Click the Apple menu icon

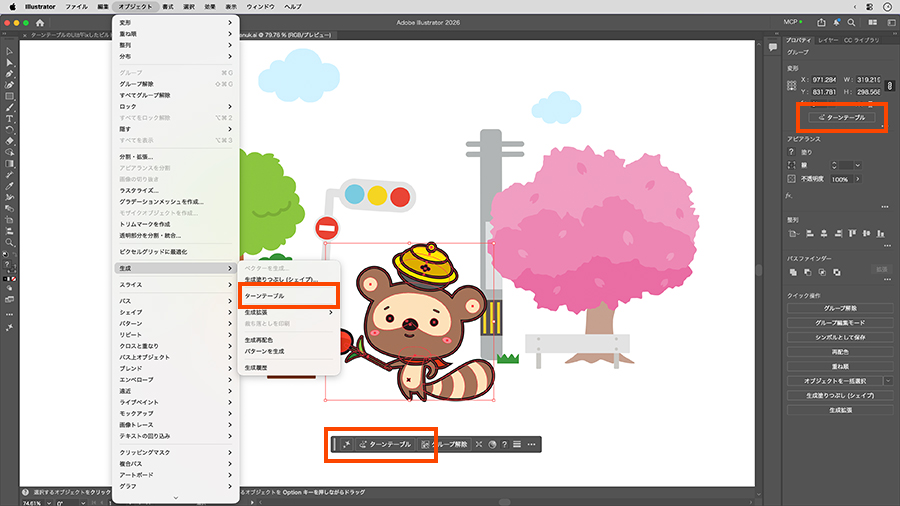coord(12,7)
